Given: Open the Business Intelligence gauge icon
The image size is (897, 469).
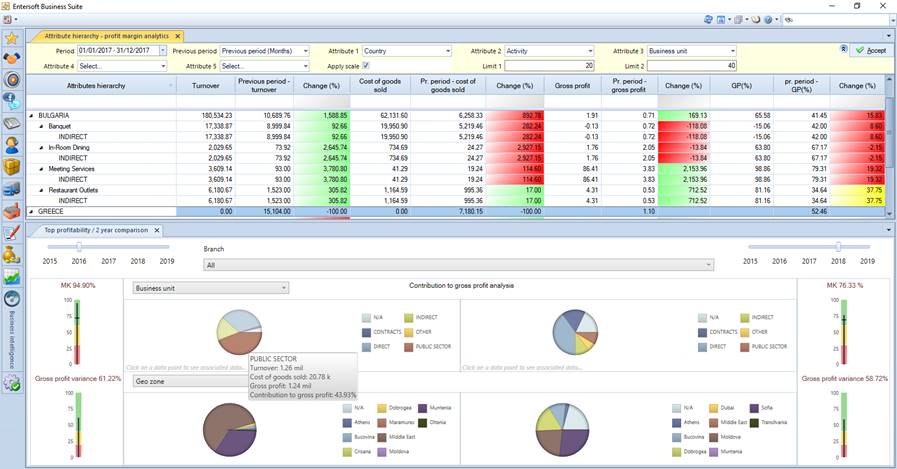Looking at the screenshot, I should [x=12, y=298].
